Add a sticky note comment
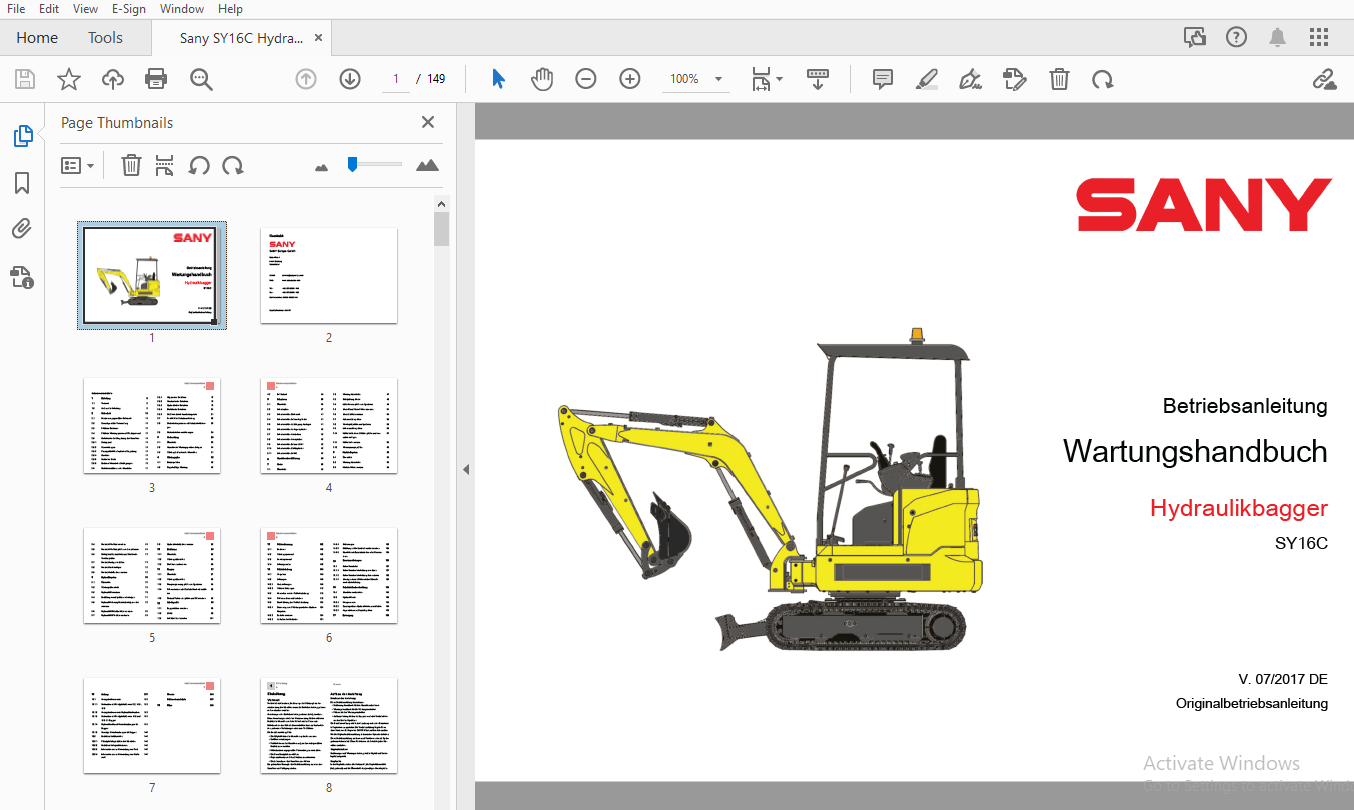Screen dimensions: 1354x810 pos(882,79)
